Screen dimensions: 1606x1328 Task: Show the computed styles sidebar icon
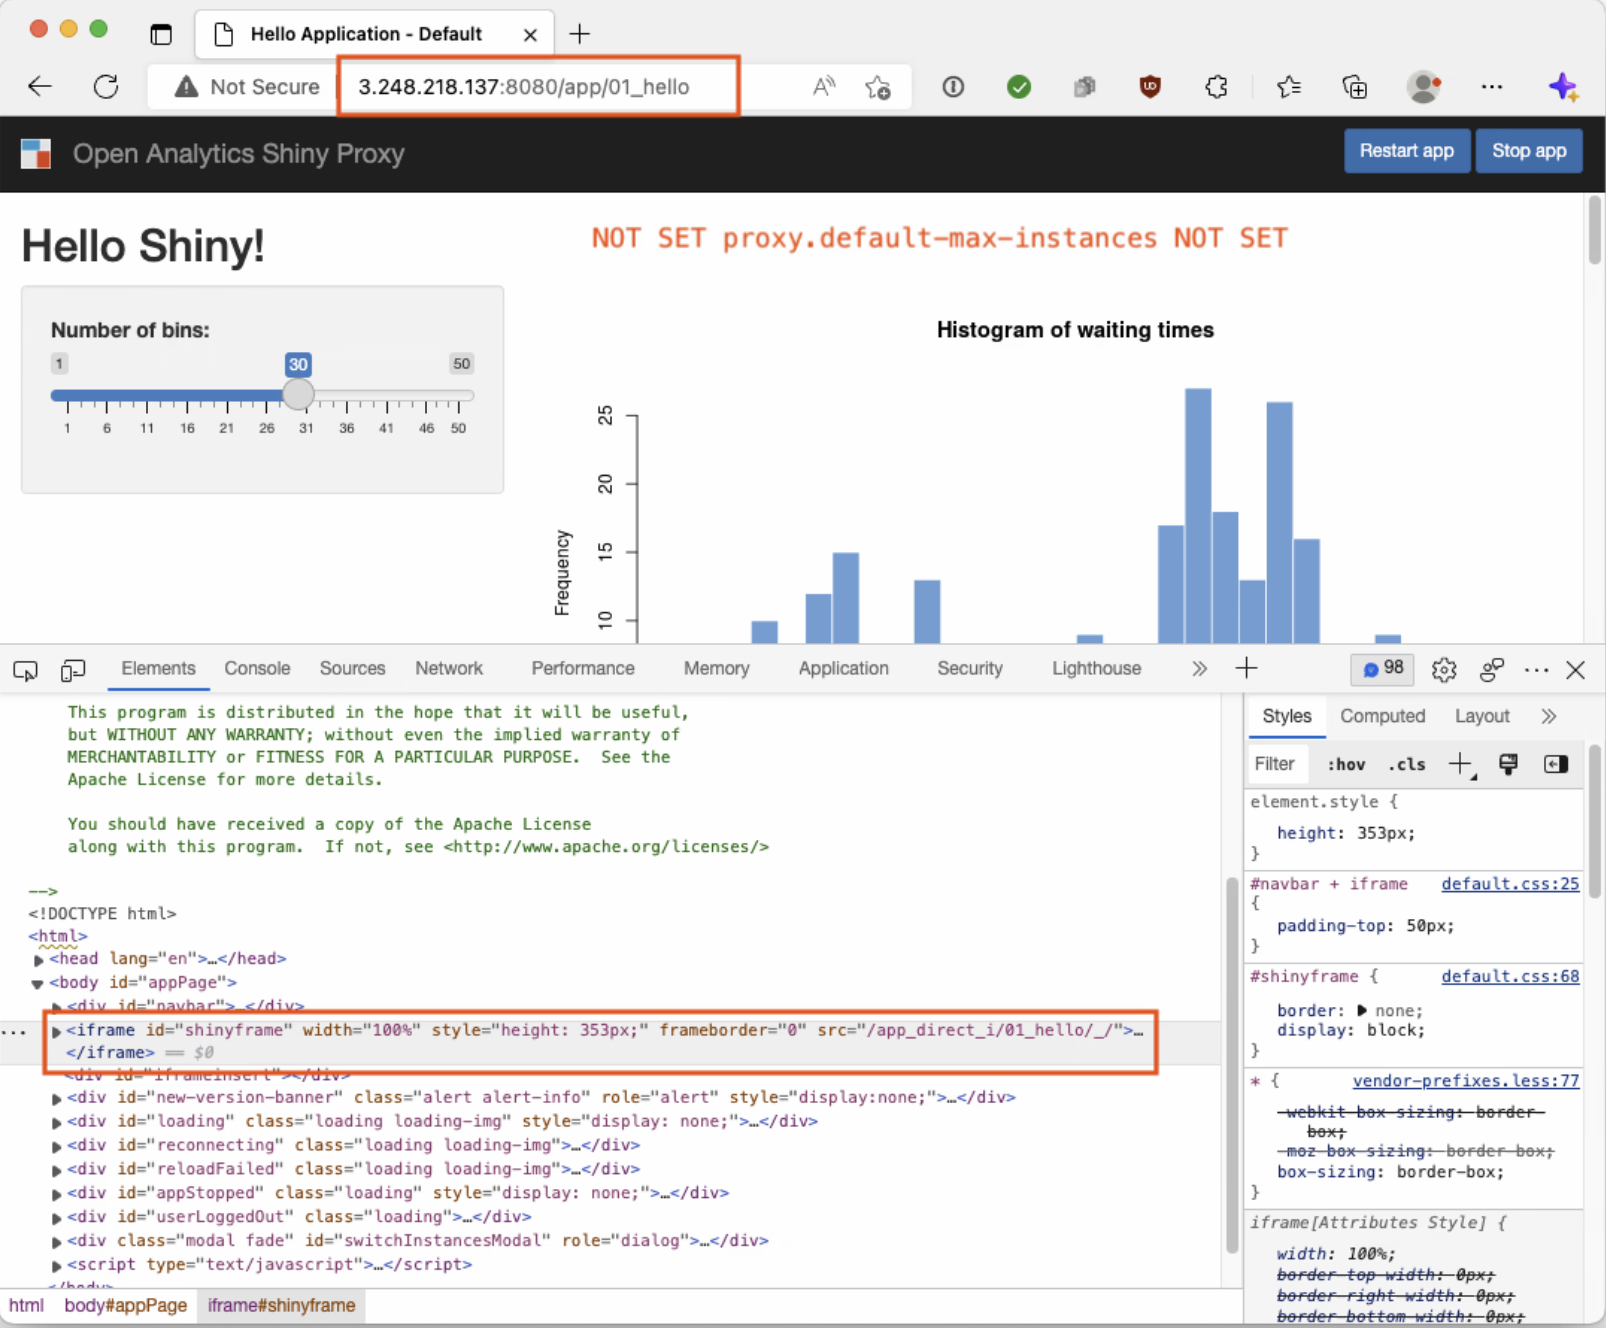1556,764
